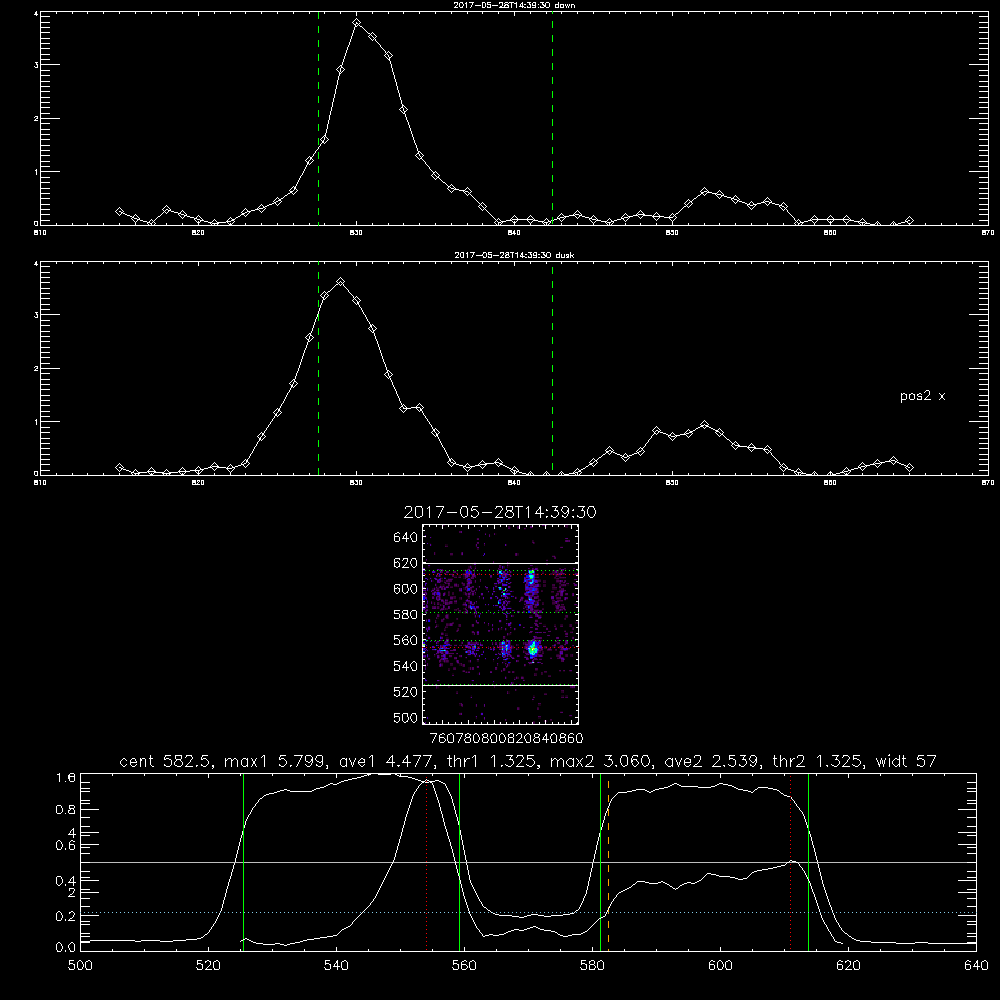Click the left green dashed line in dawn plot
Image resolution: width=1000 pixels, height=1000 pixels.
click(318, 118)
